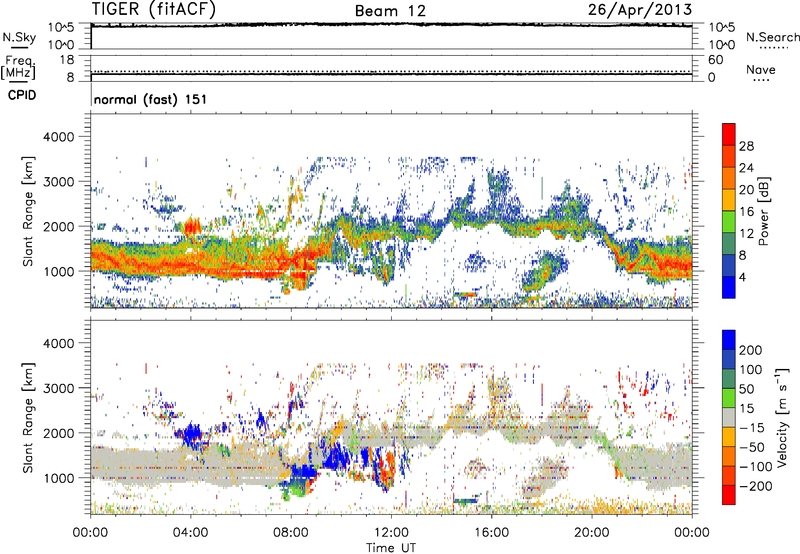Click the 10^5 label beside N.Search
This screenshot has height=554, width=800.
(x=721, y=27)
